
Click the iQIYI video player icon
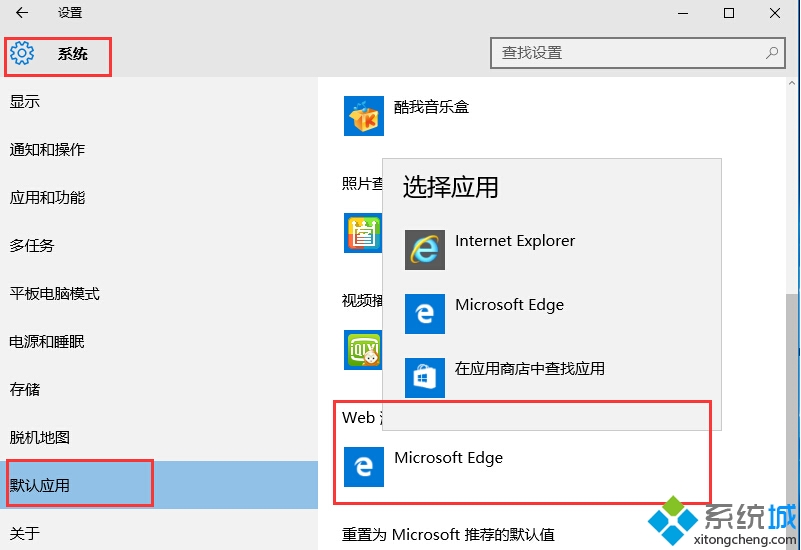click(363, 350)
